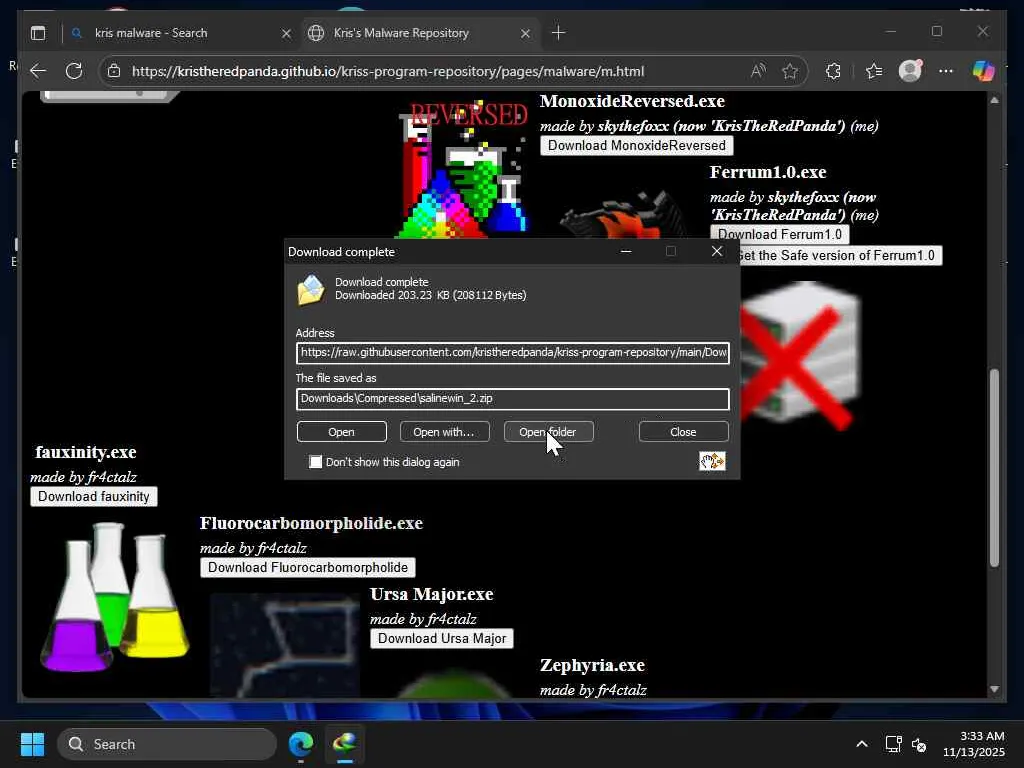
Task: Add page to favorites star icon
Action: point(790,71)
